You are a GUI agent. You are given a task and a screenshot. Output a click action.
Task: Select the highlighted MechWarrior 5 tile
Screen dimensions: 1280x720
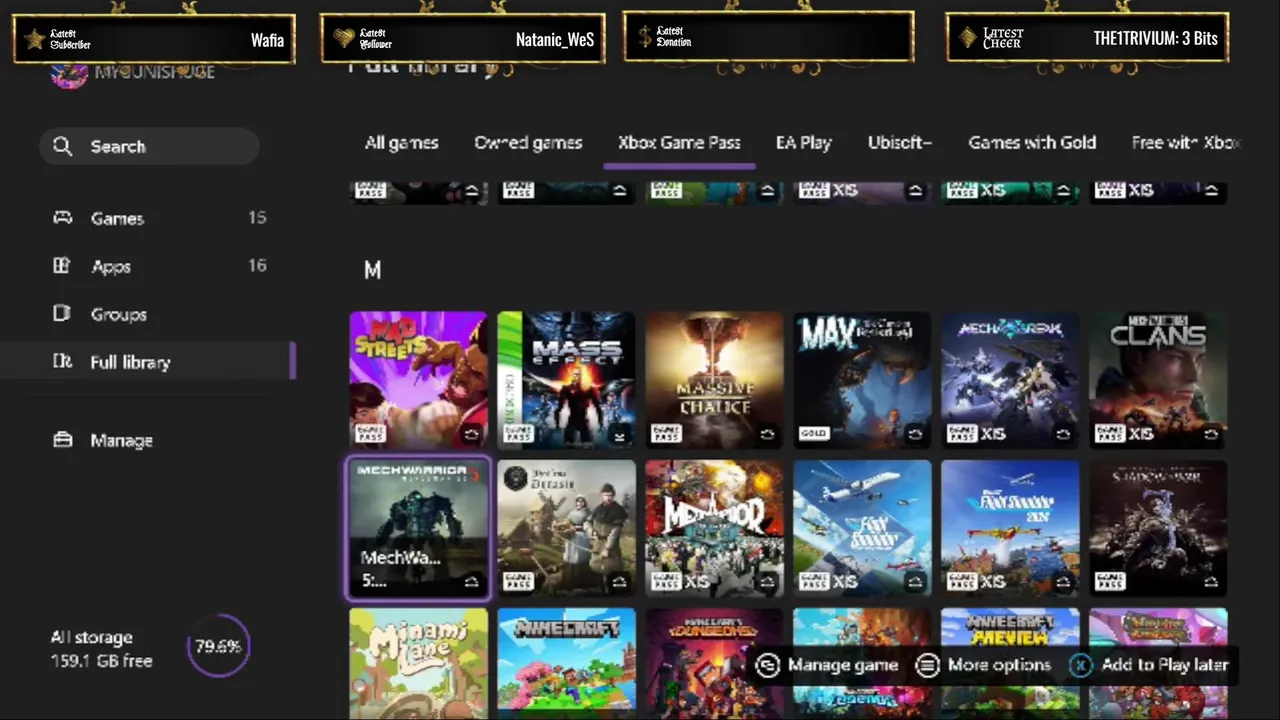(418, 528)
